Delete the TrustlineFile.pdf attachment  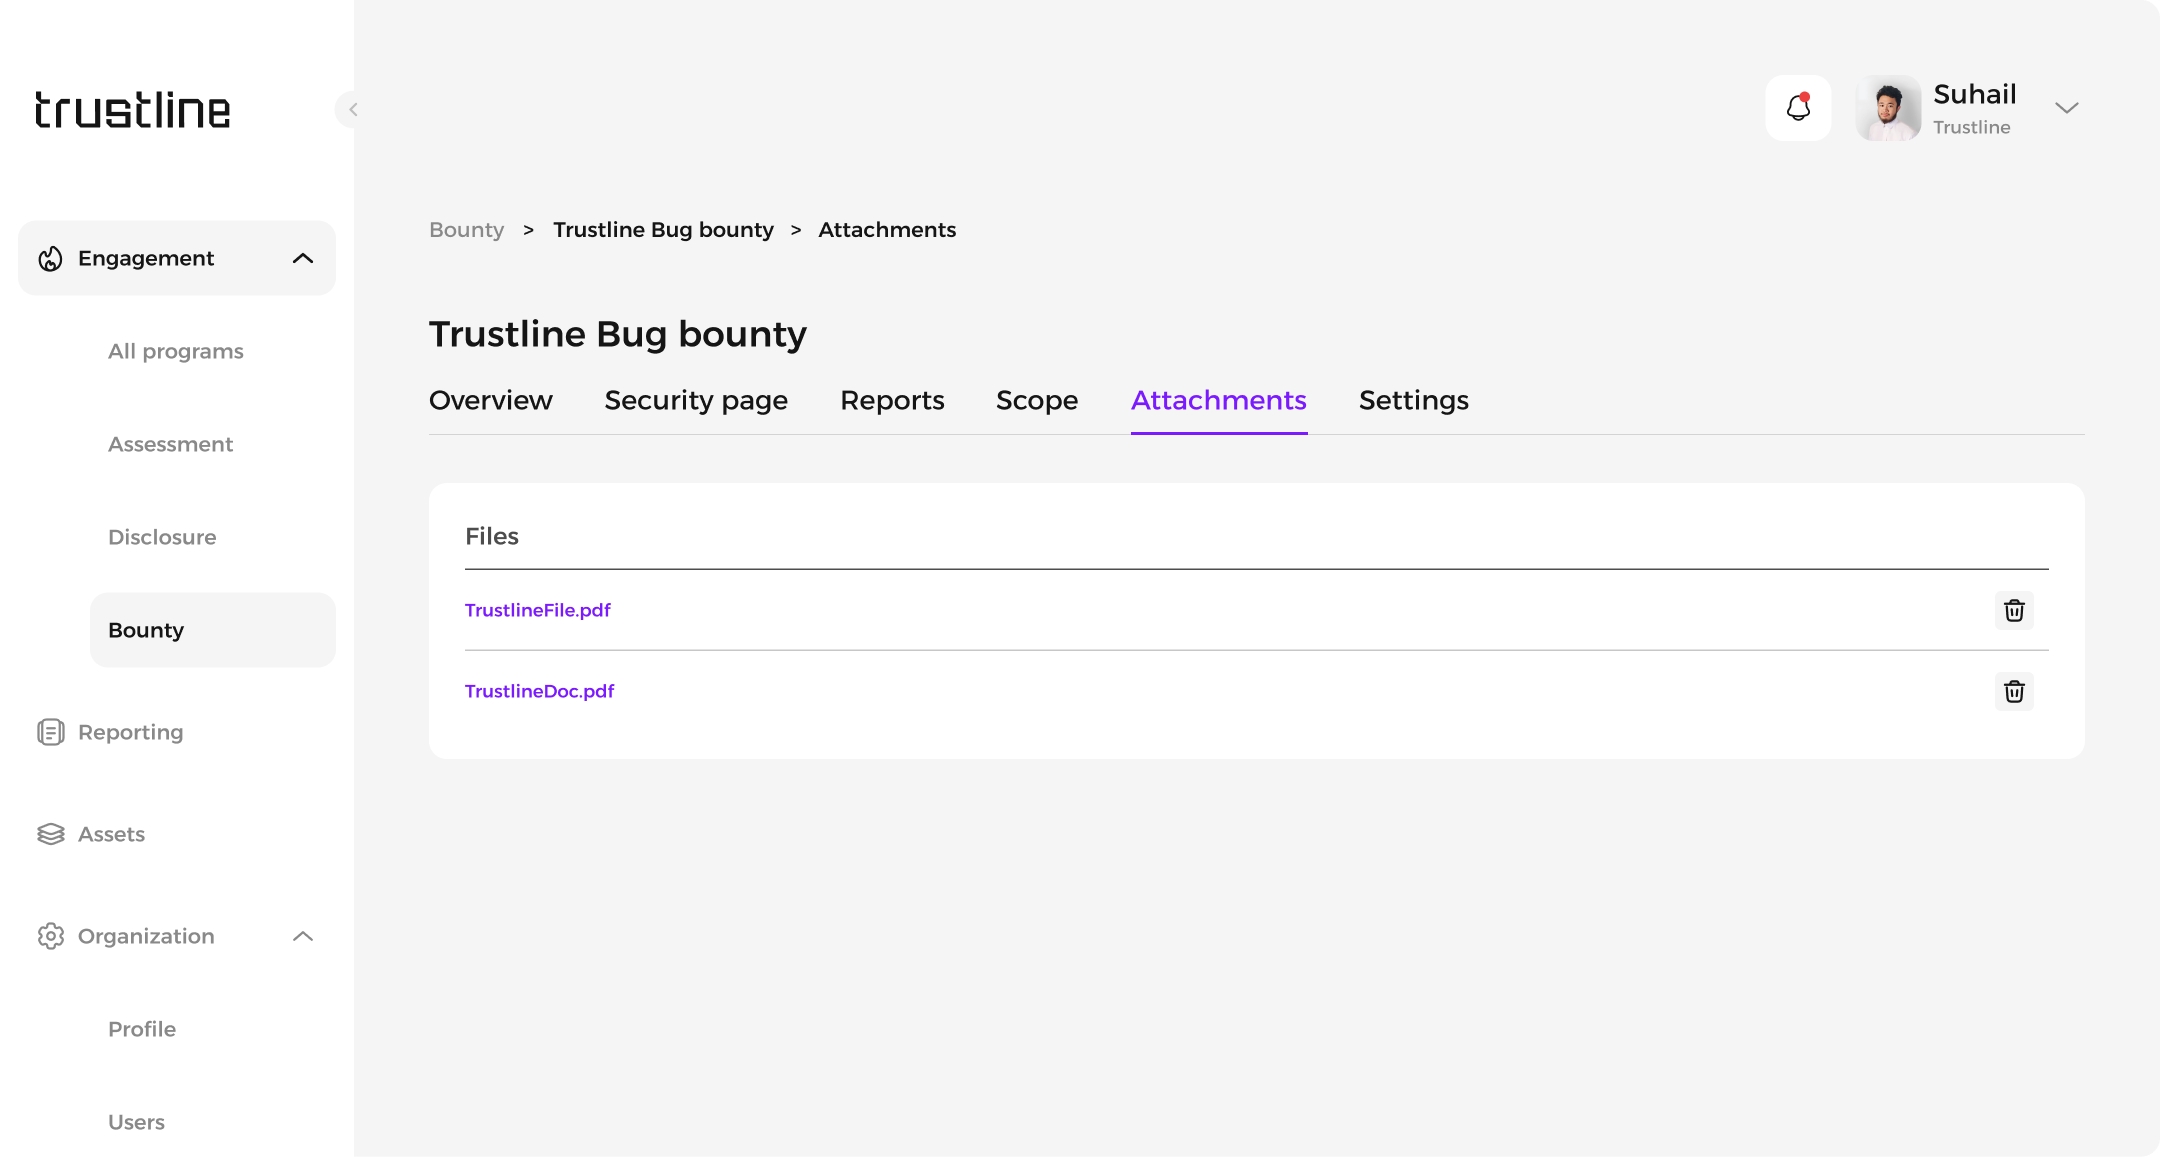pyautogui.click(x=2014, y=610)
